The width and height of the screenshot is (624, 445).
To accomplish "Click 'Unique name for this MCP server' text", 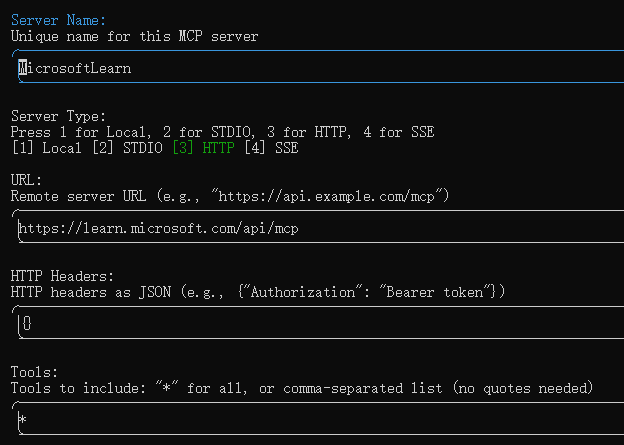I will [x=134, y=36].
